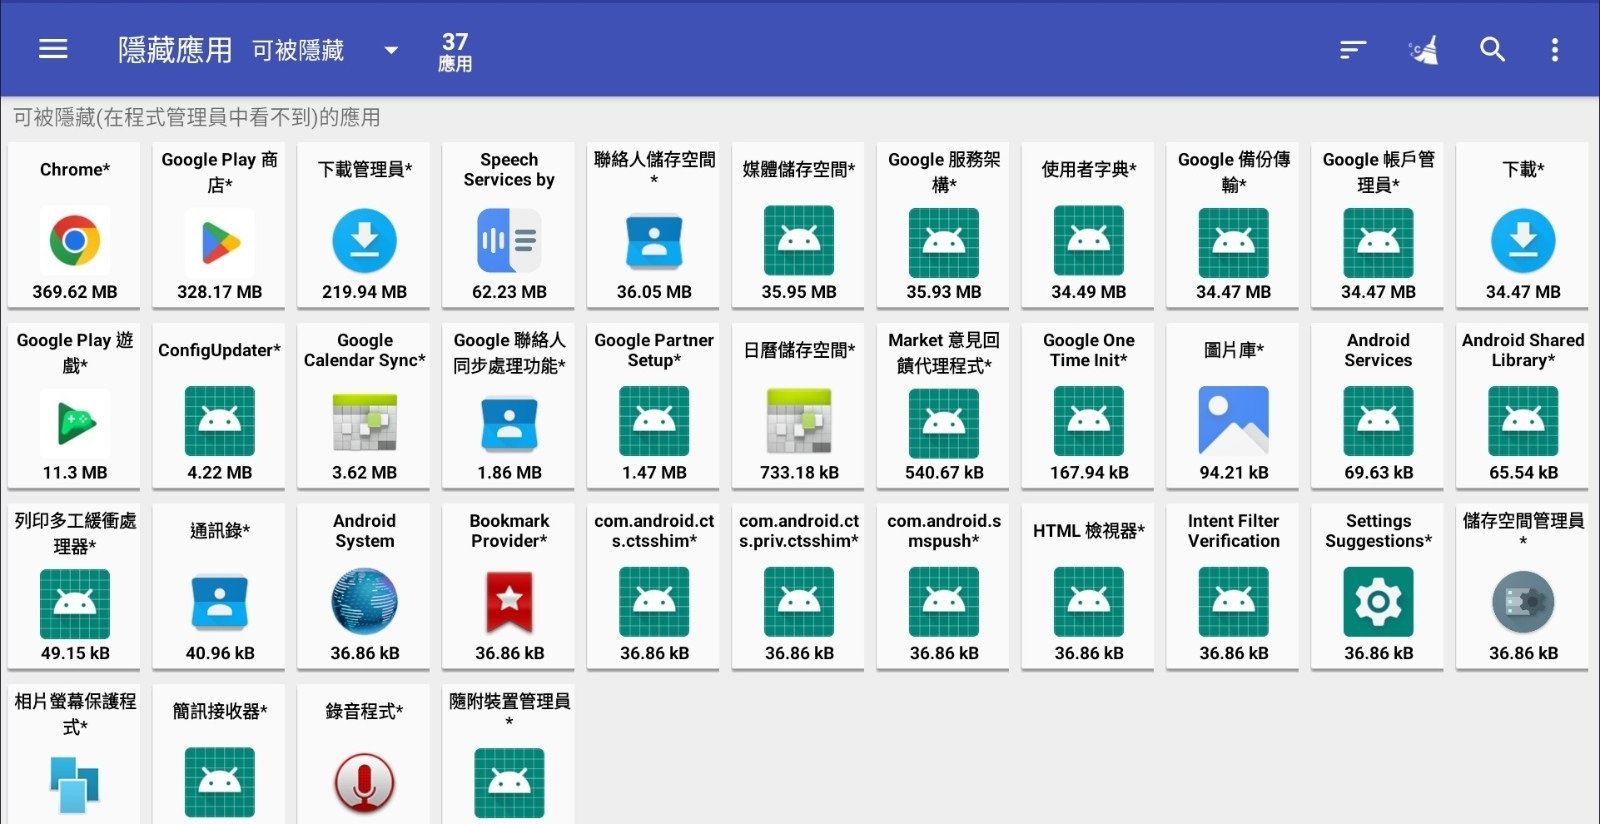Viewport: 1600px width, 824px height.
Task: Select the Android System globe icon
Action: coord(364,602)
